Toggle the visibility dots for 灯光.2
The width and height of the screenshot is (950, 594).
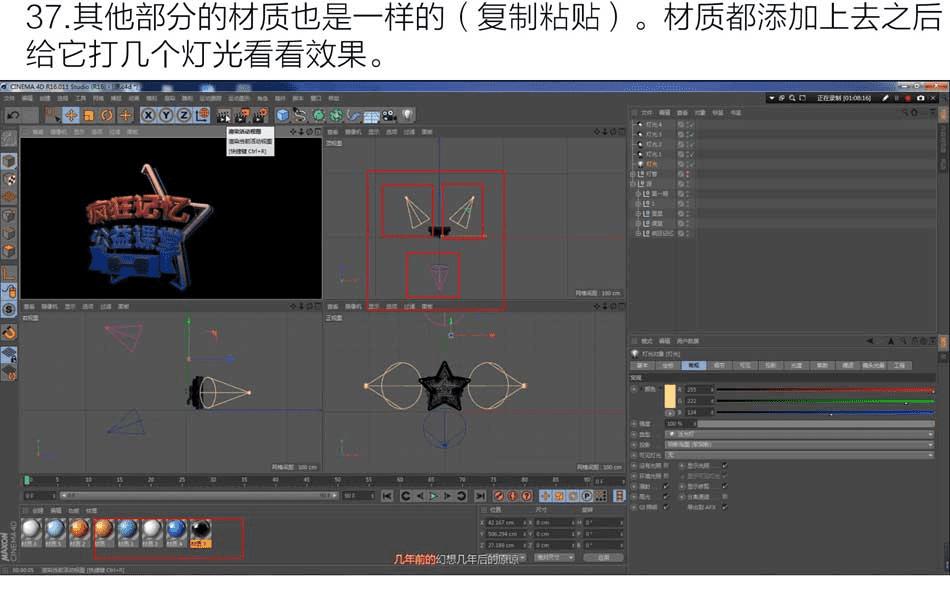click(x=686, y=144)
